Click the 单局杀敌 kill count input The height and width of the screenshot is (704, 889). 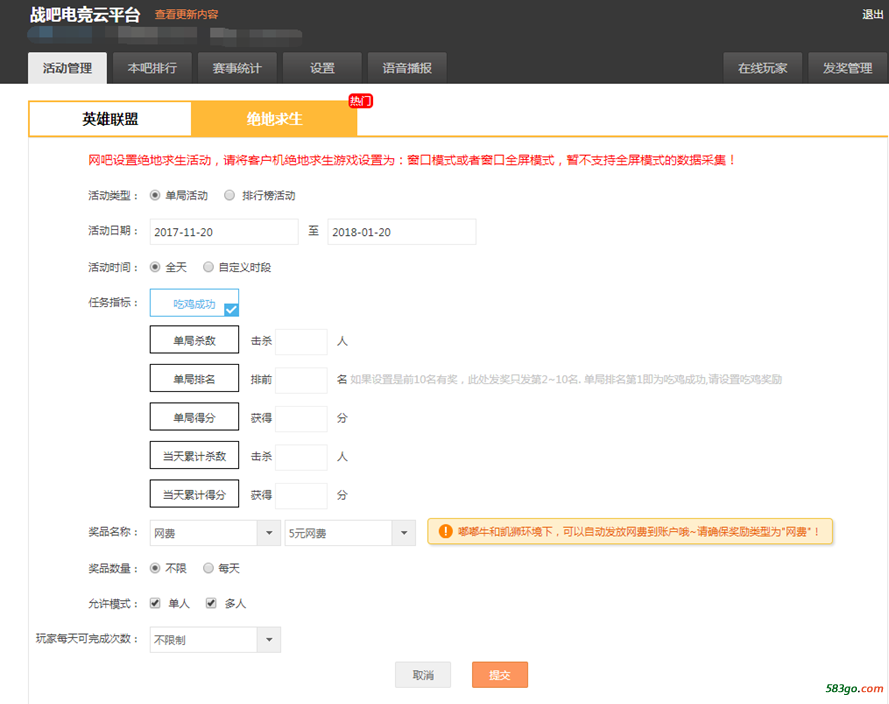(301, 341)
